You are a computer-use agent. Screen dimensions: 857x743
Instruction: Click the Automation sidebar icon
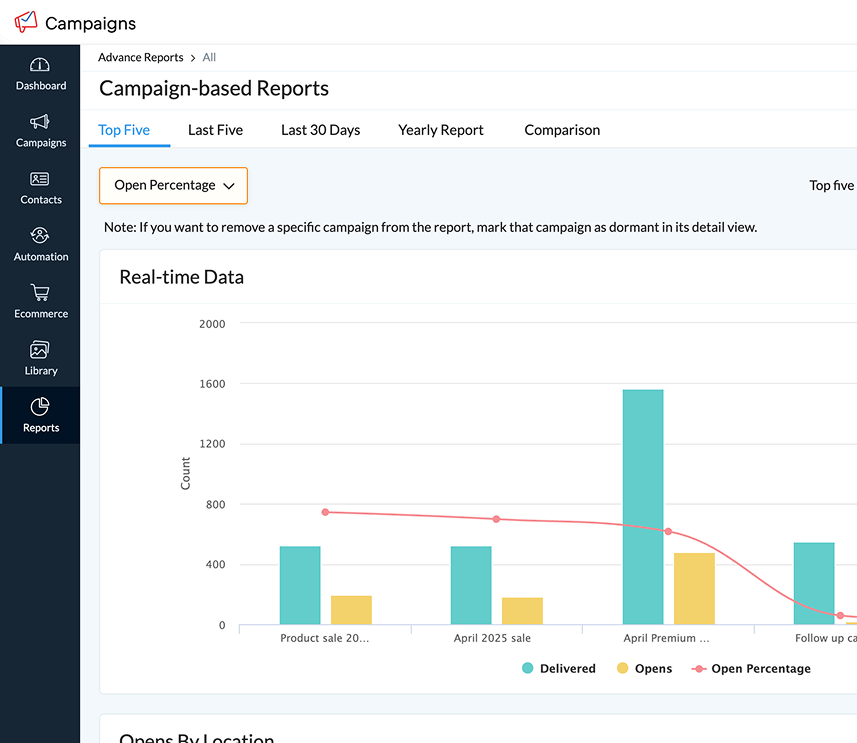pos(40,244)
